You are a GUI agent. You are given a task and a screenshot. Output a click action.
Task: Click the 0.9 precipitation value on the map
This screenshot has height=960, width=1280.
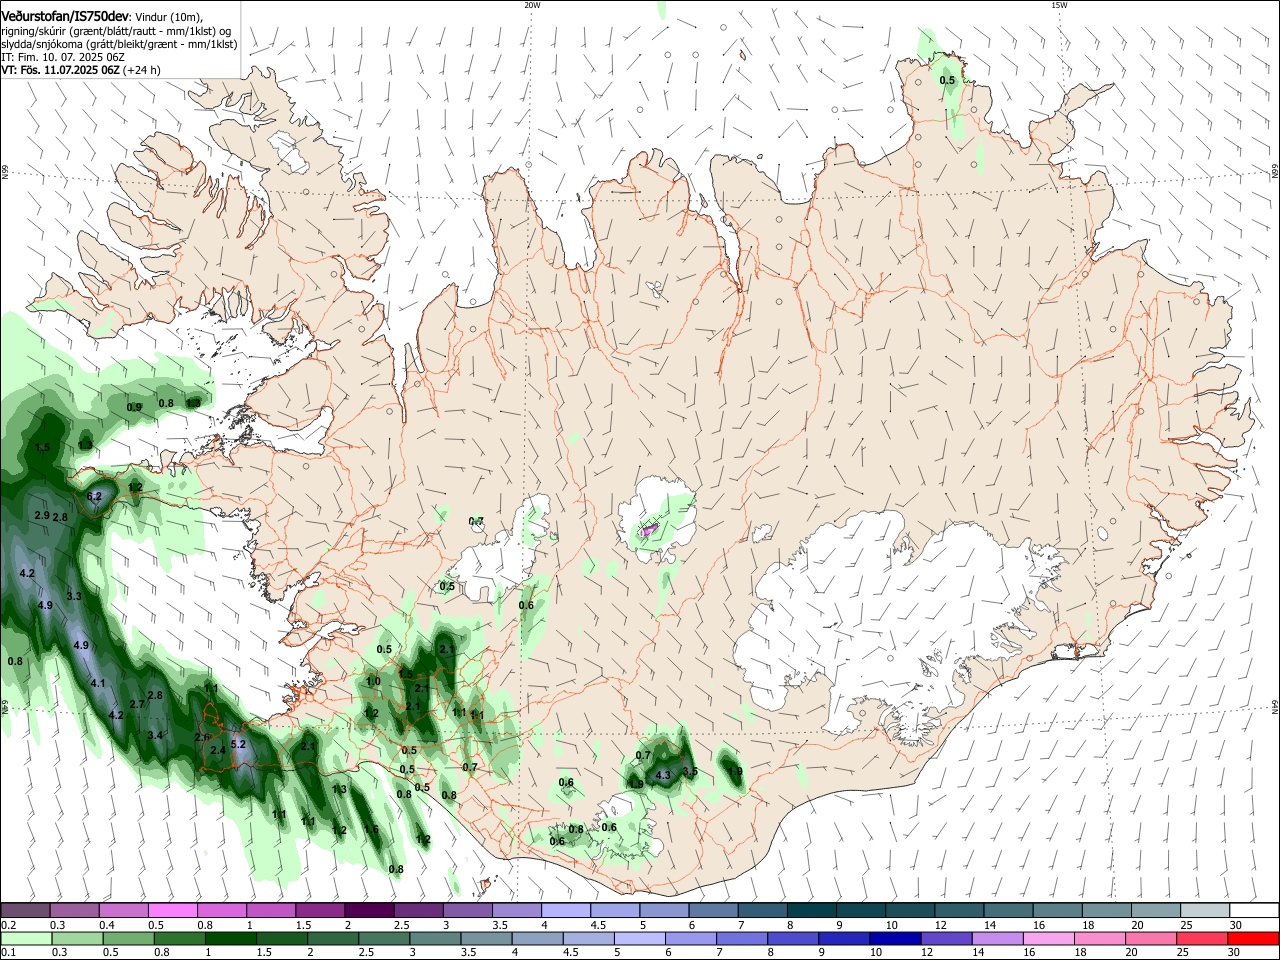tap(134, 407)
